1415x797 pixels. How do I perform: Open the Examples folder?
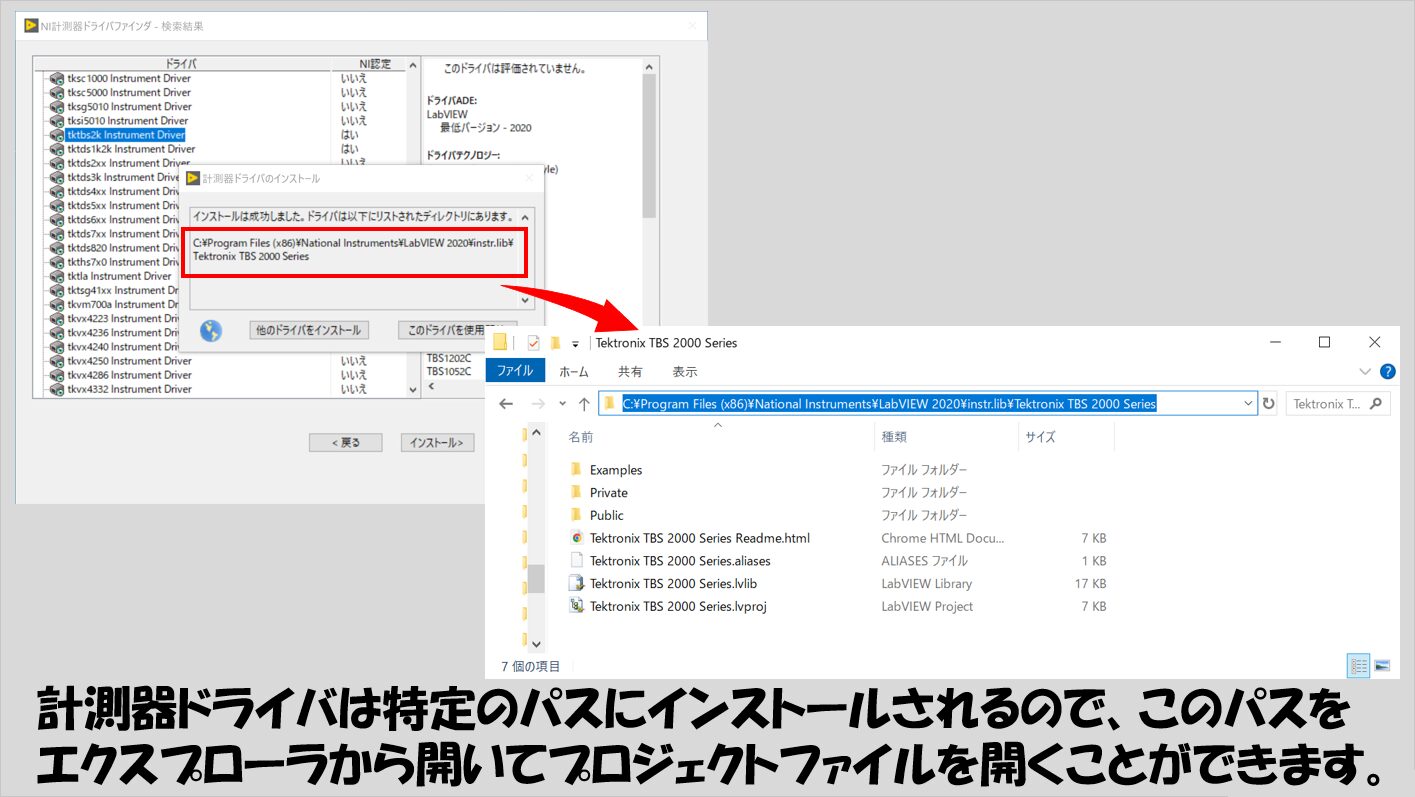616,470
